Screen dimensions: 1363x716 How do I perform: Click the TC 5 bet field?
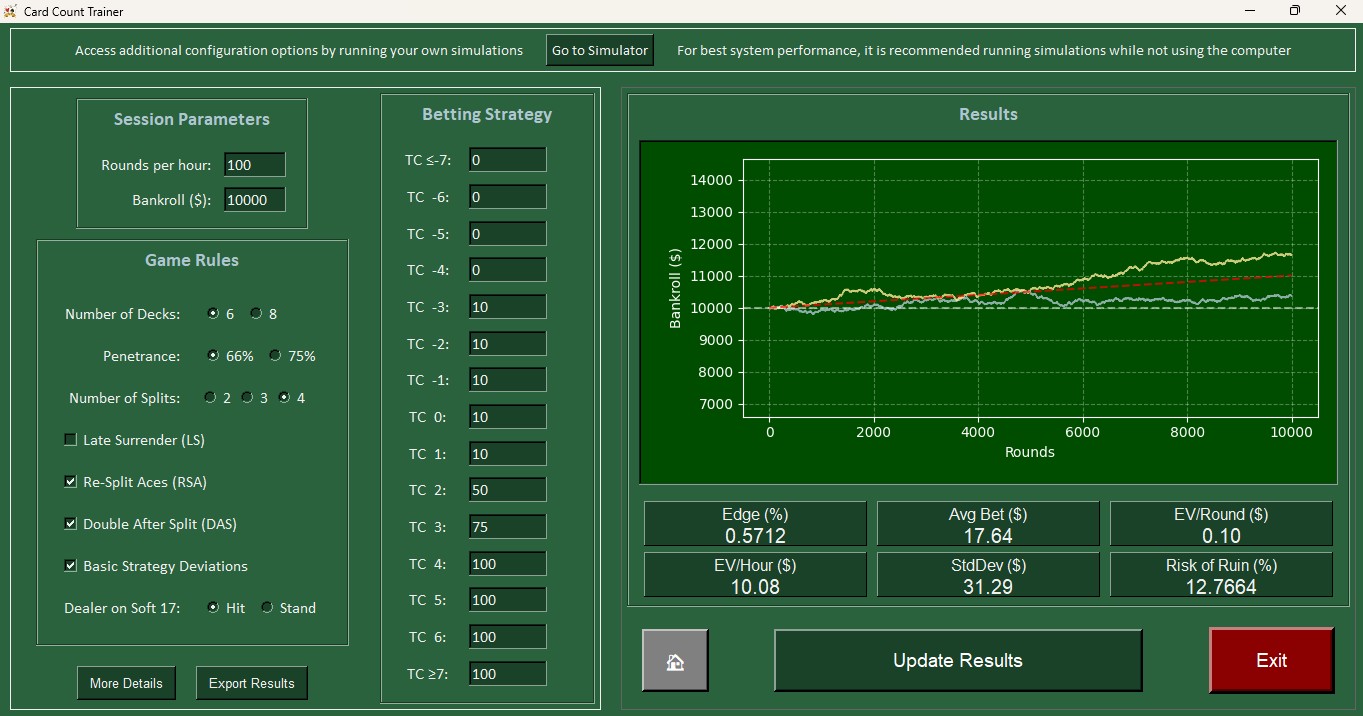[x=507, y=600]
